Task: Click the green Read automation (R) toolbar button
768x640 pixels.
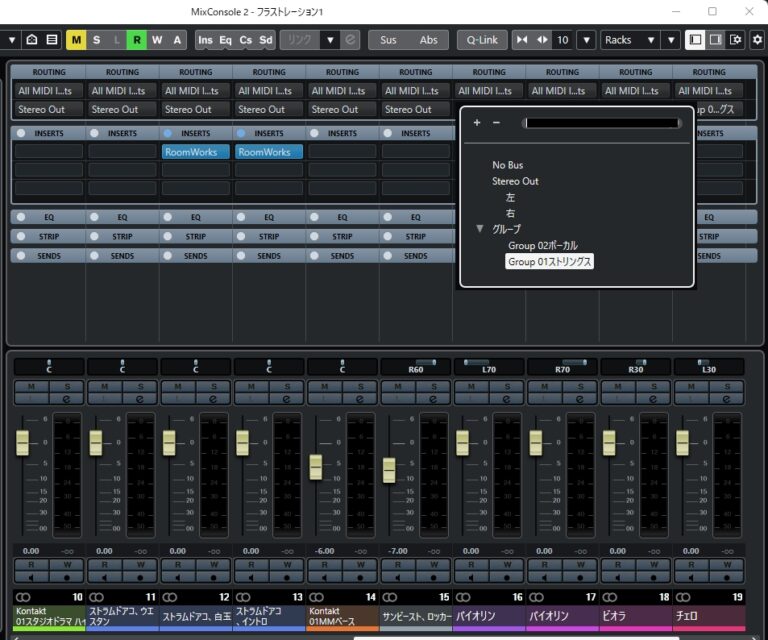Action: click(137, 40)
